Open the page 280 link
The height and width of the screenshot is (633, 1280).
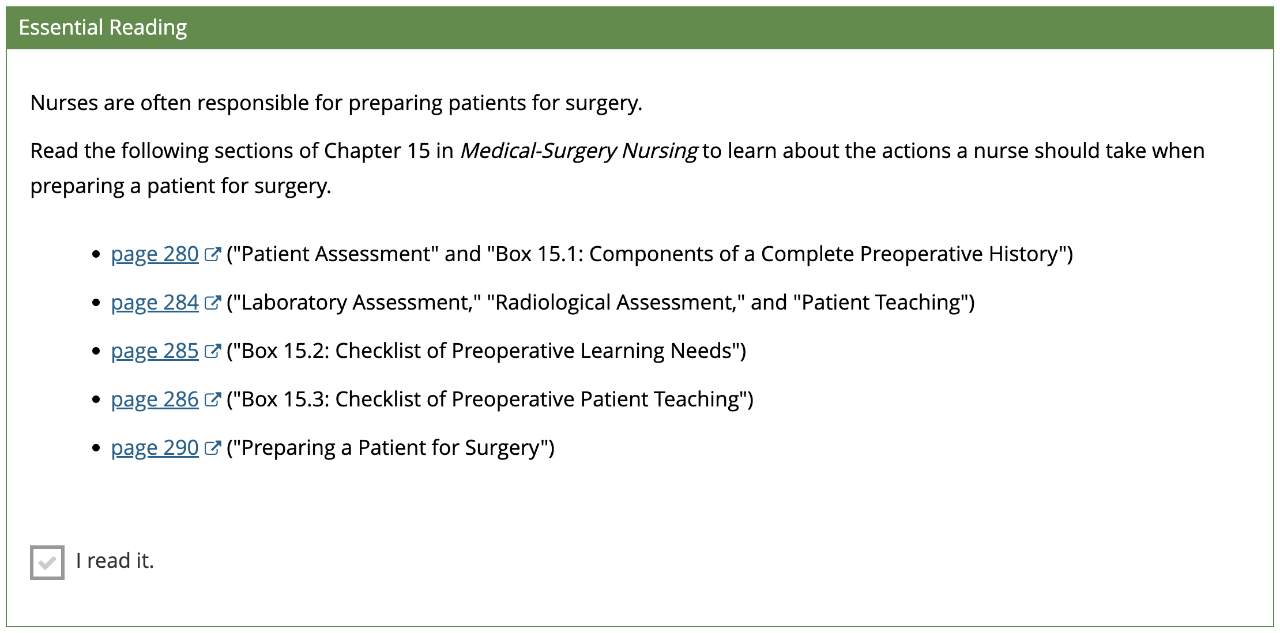click(155, 254)
